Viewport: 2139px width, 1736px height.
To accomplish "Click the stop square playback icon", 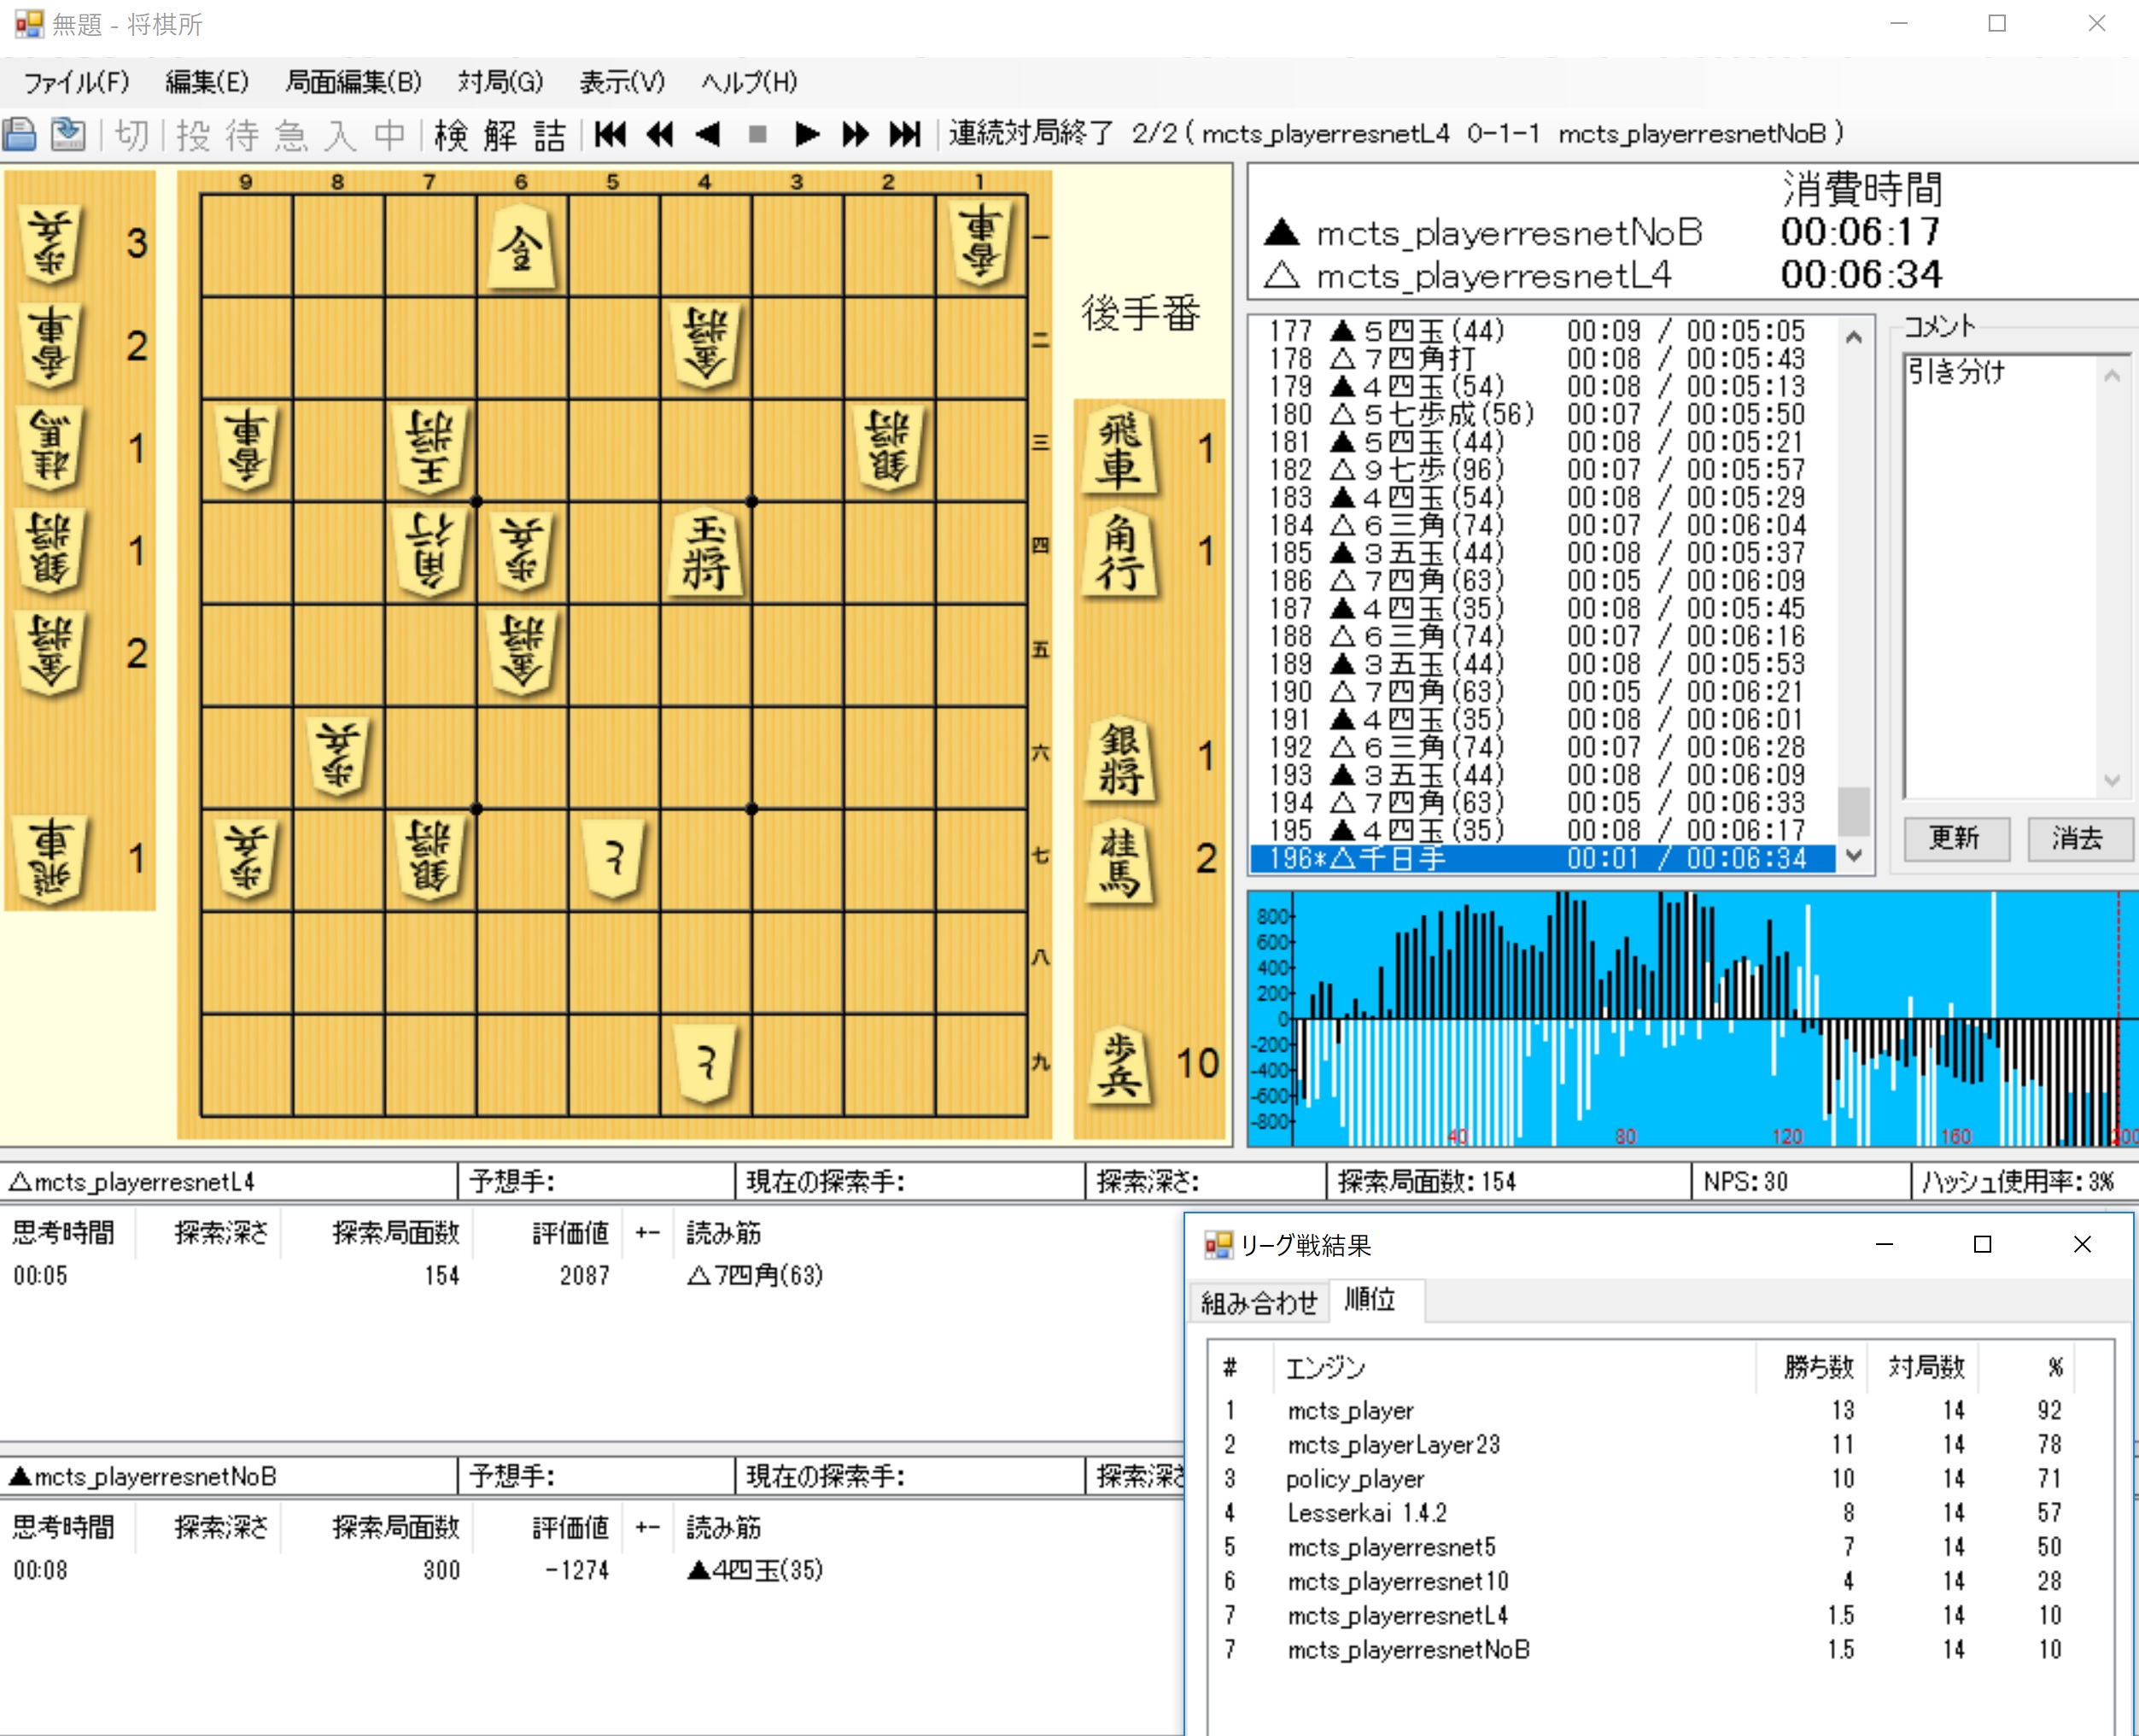I will point(757,134).
